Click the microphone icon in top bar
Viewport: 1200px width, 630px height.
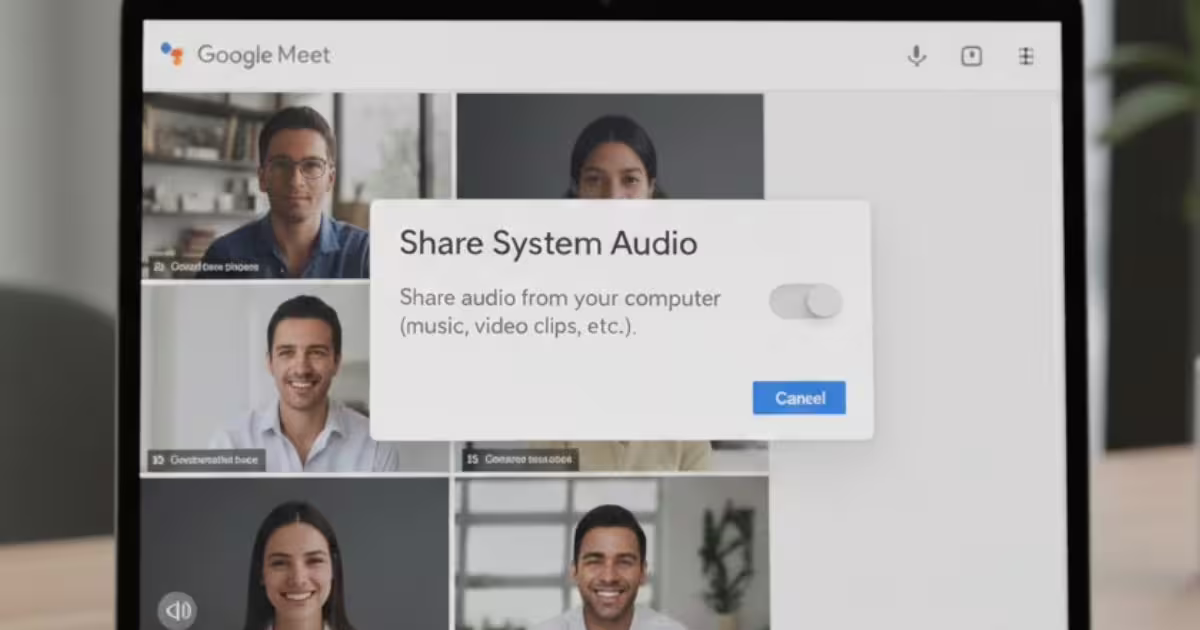click(916, 56)
